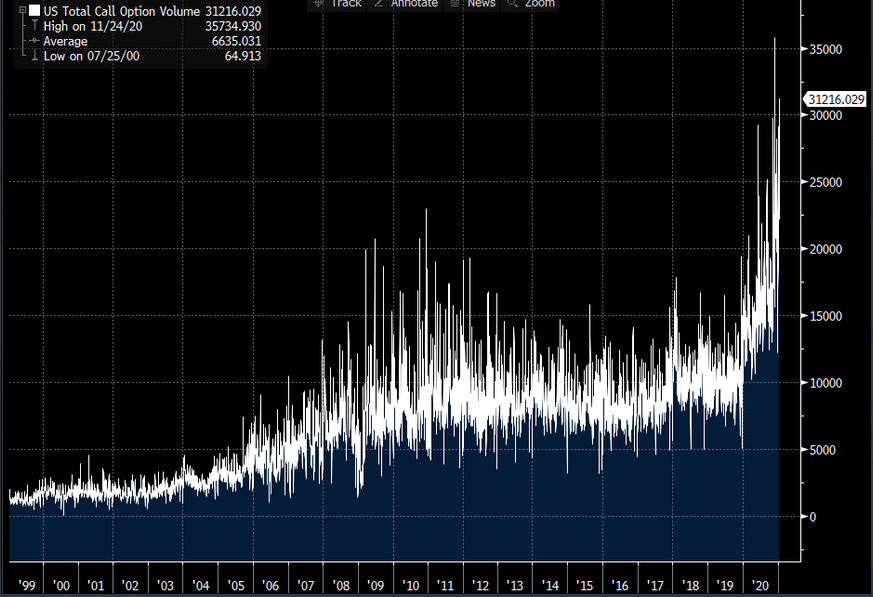Click the '99 year label on x-axis
This screenshot has height=597, width=873.
tap(27, 586)
